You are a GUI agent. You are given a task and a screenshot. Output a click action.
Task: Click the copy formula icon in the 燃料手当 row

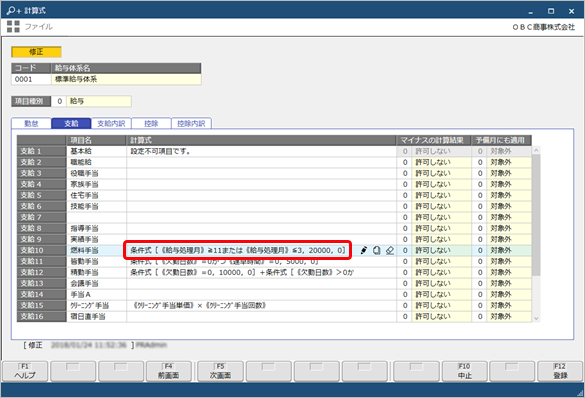[376, 250]
